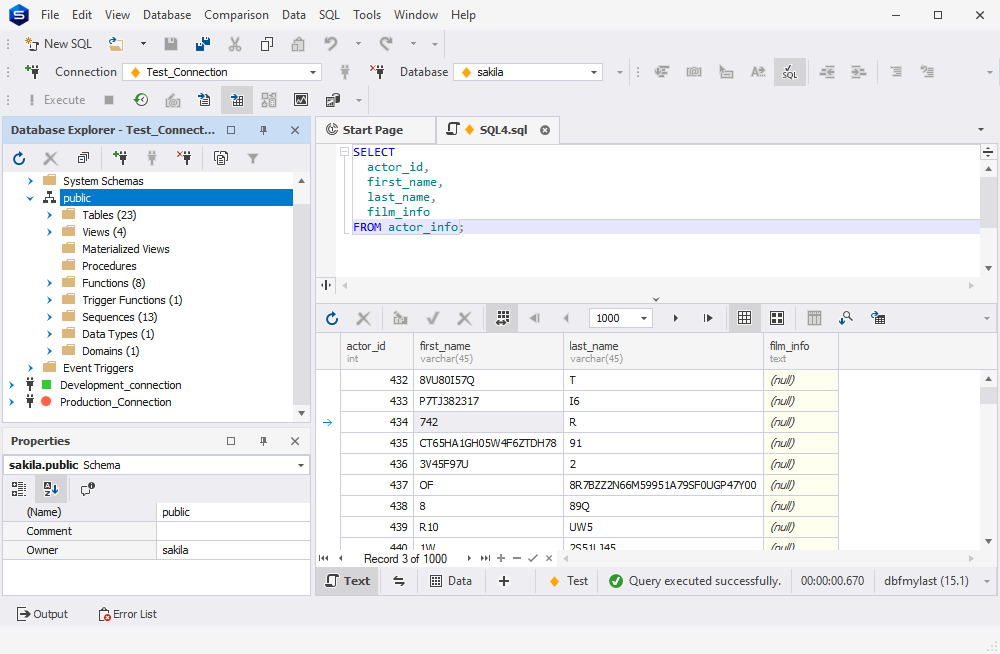The height and width of the screenshot is (654, 1000).
Task: Click the cell with last name UW5
Action: 663,527
